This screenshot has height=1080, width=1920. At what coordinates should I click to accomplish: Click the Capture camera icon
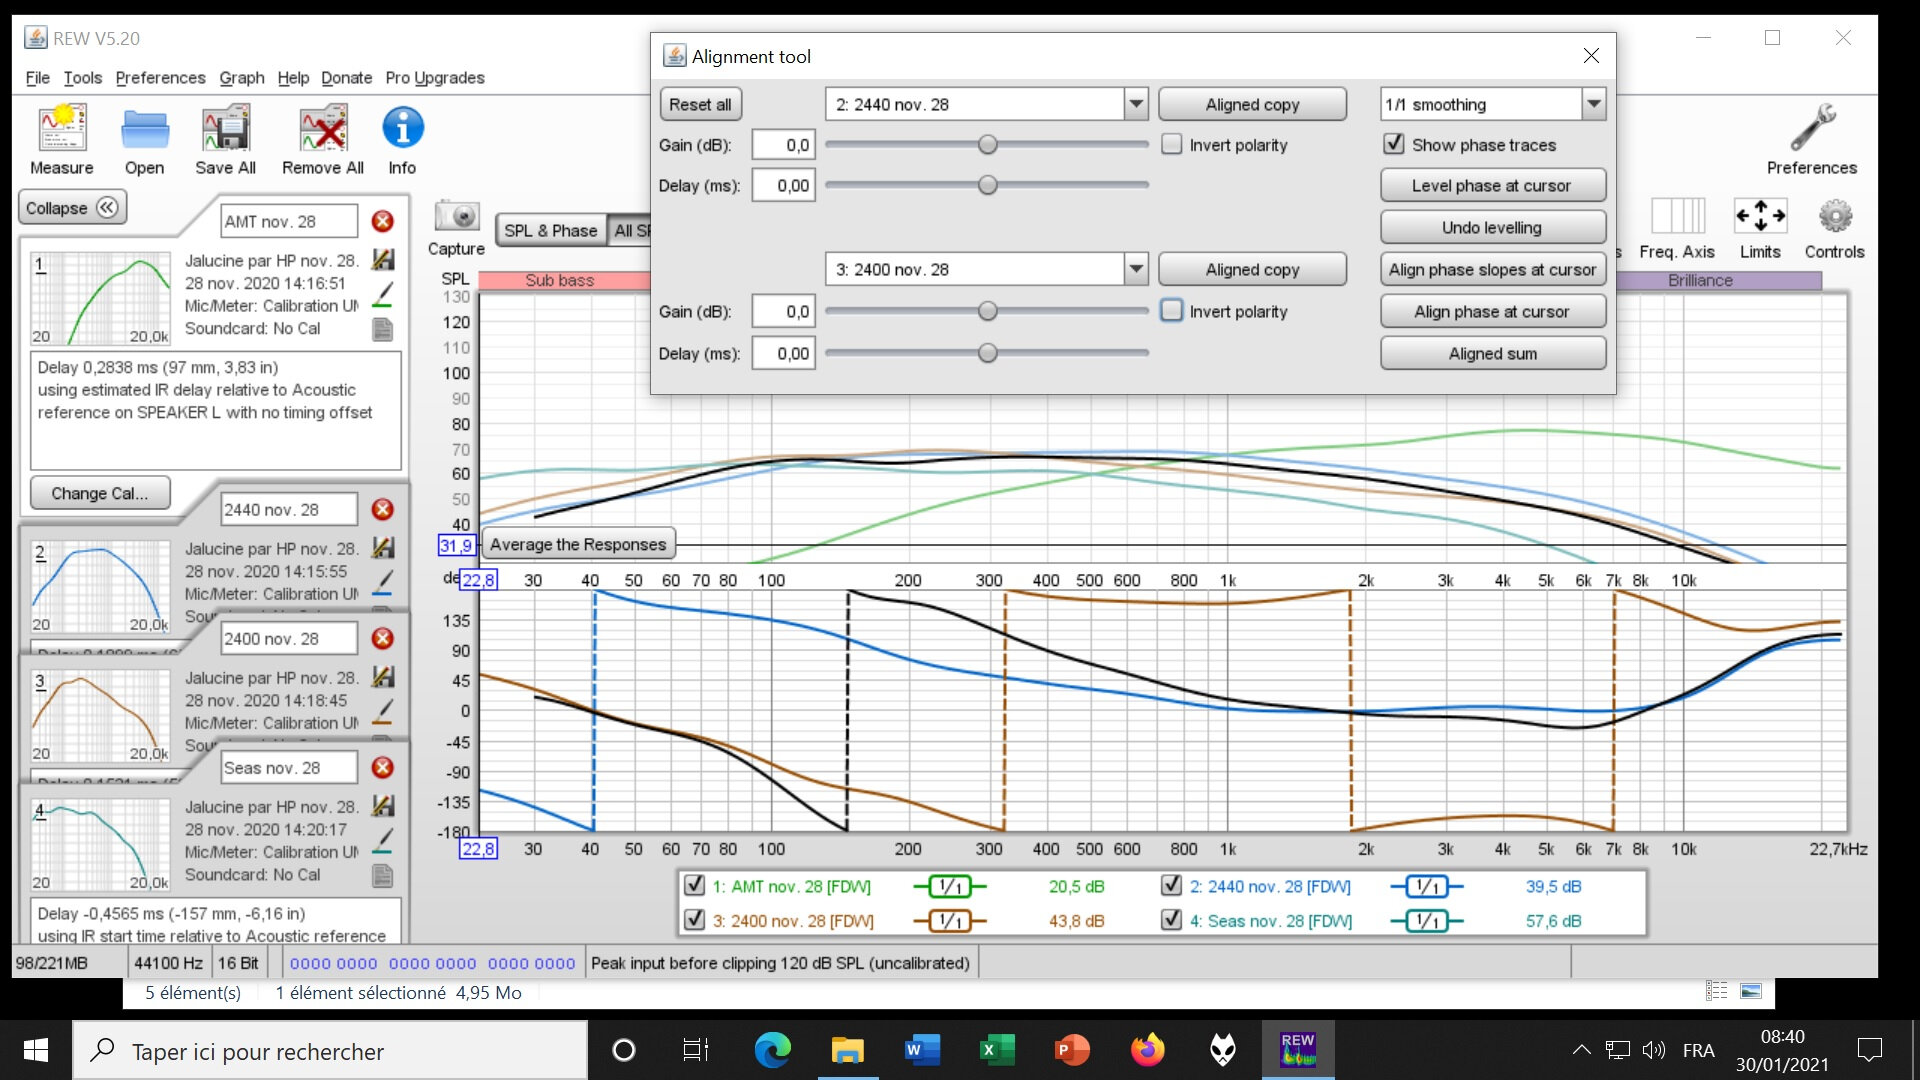click(x=456, y=216)
